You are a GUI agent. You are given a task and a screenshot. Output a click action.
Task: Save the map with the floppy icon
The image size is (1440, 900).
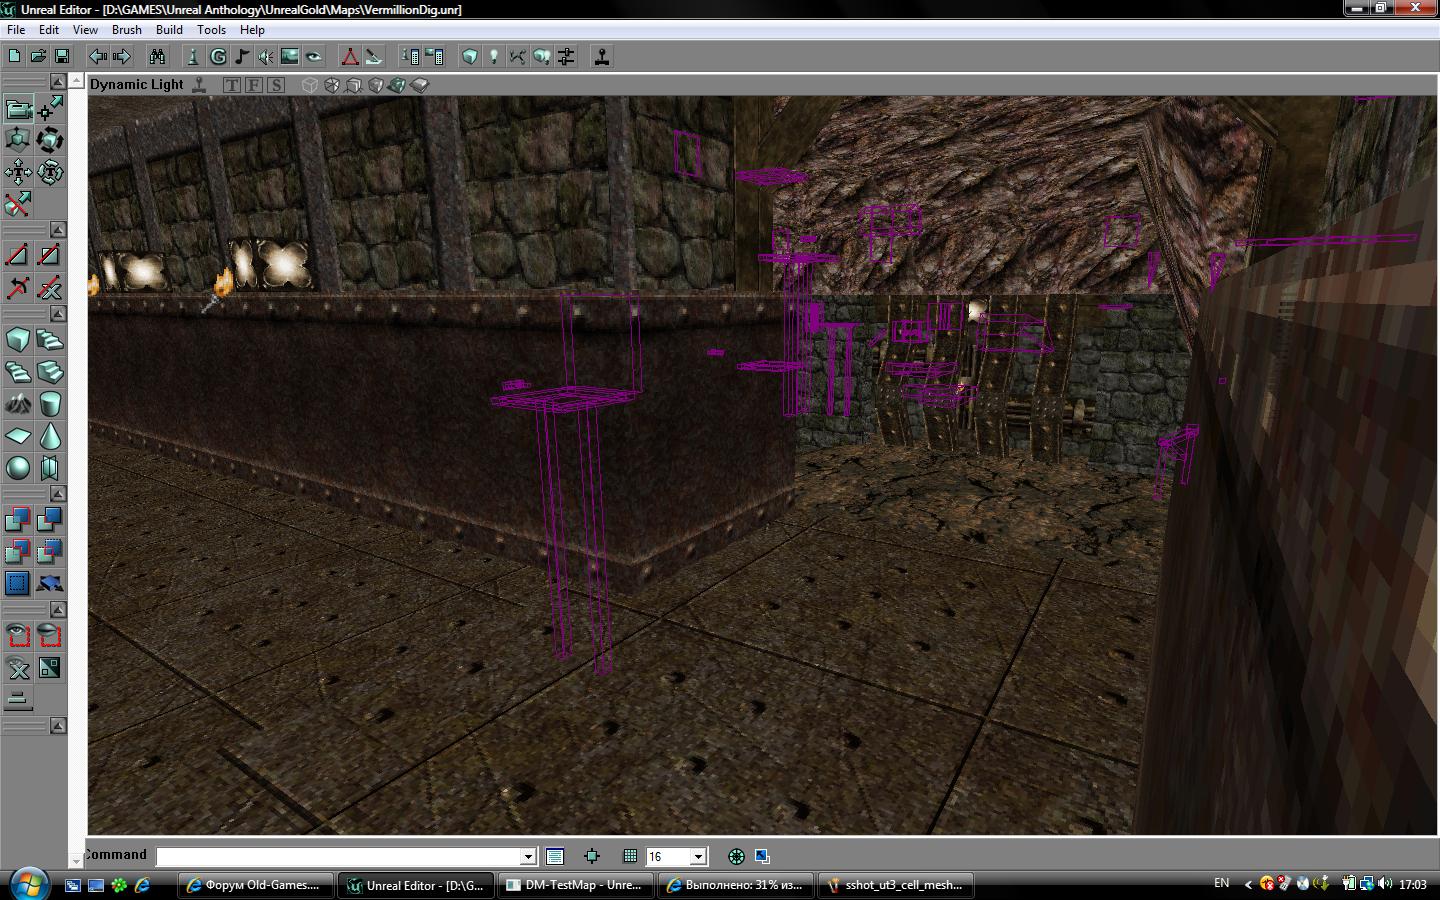62,57
